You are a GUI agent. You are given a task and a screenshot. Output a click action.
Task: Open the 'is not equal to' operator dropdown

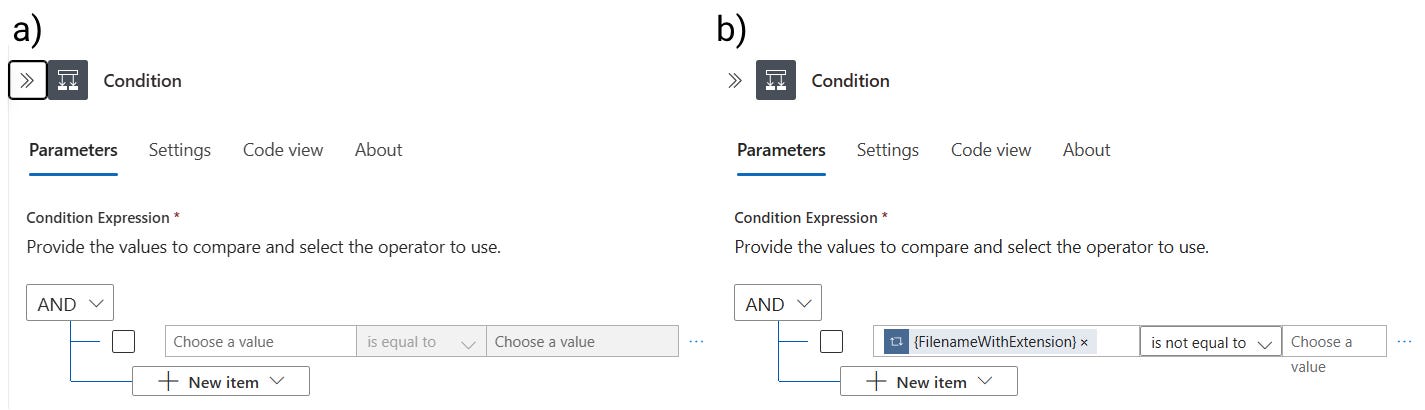click(1210, 342)
